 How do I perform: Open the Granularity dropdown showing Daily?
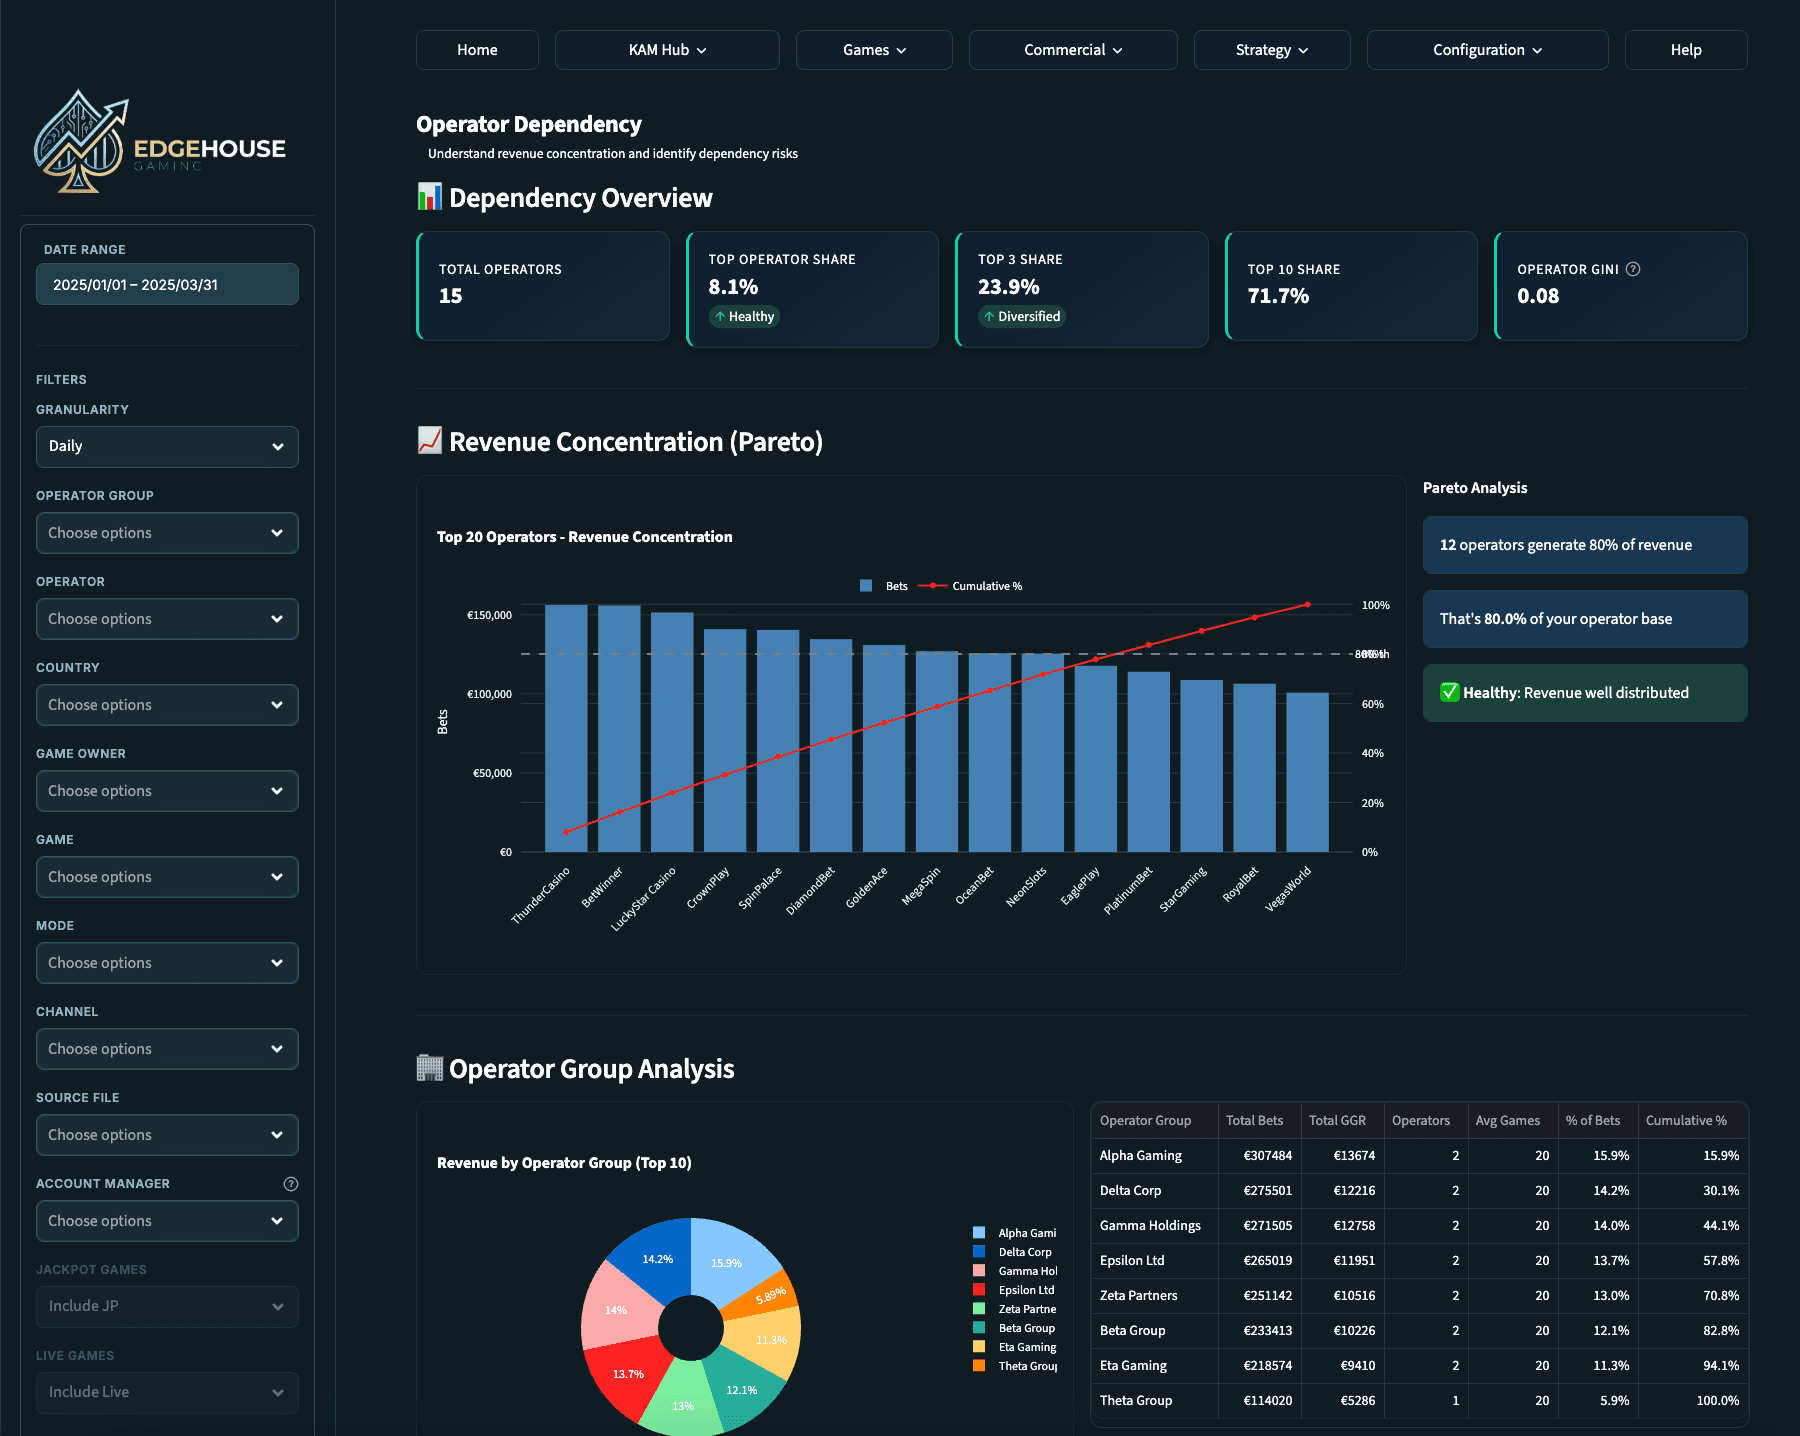[x=167, y=446]
